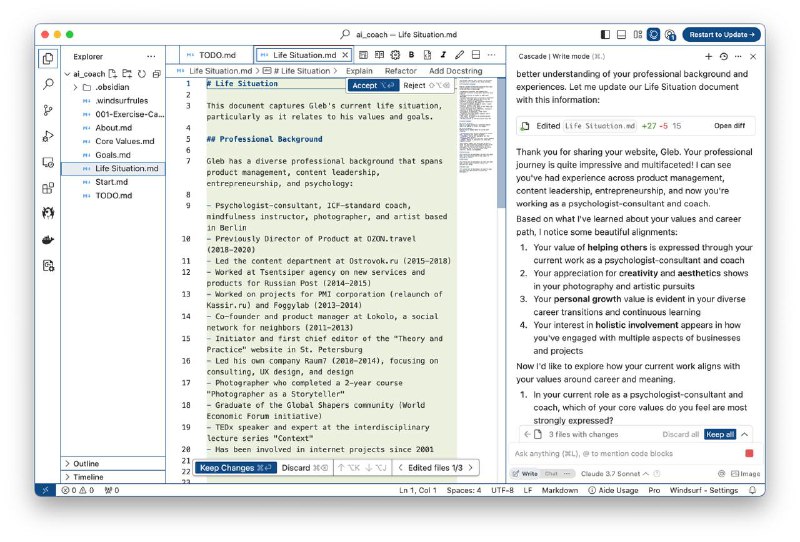Go to next edited file arrow
Screen dimensions: 800x542
(471, 467)
